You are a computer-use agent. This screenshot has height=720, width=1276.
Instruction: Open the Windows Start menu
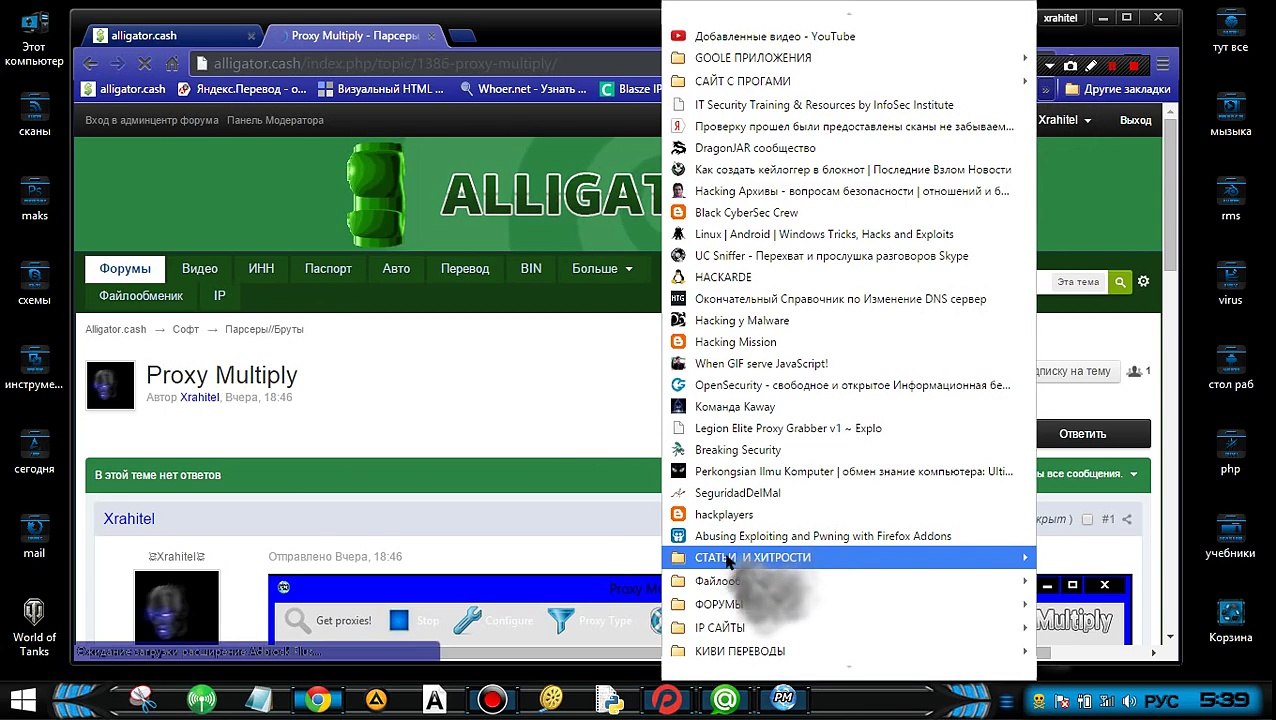coord(23,700)
